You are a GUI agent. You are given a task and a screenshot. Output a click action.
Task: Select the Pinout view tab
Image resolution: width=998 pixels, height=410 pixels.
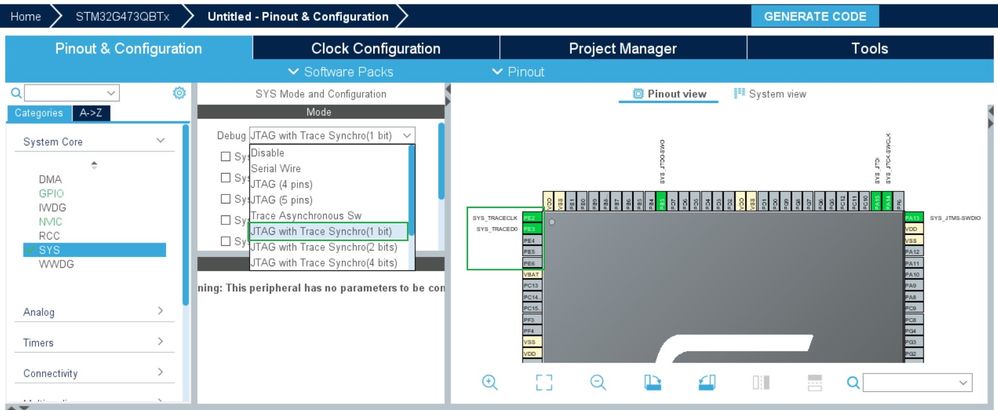tap(670, 94)
